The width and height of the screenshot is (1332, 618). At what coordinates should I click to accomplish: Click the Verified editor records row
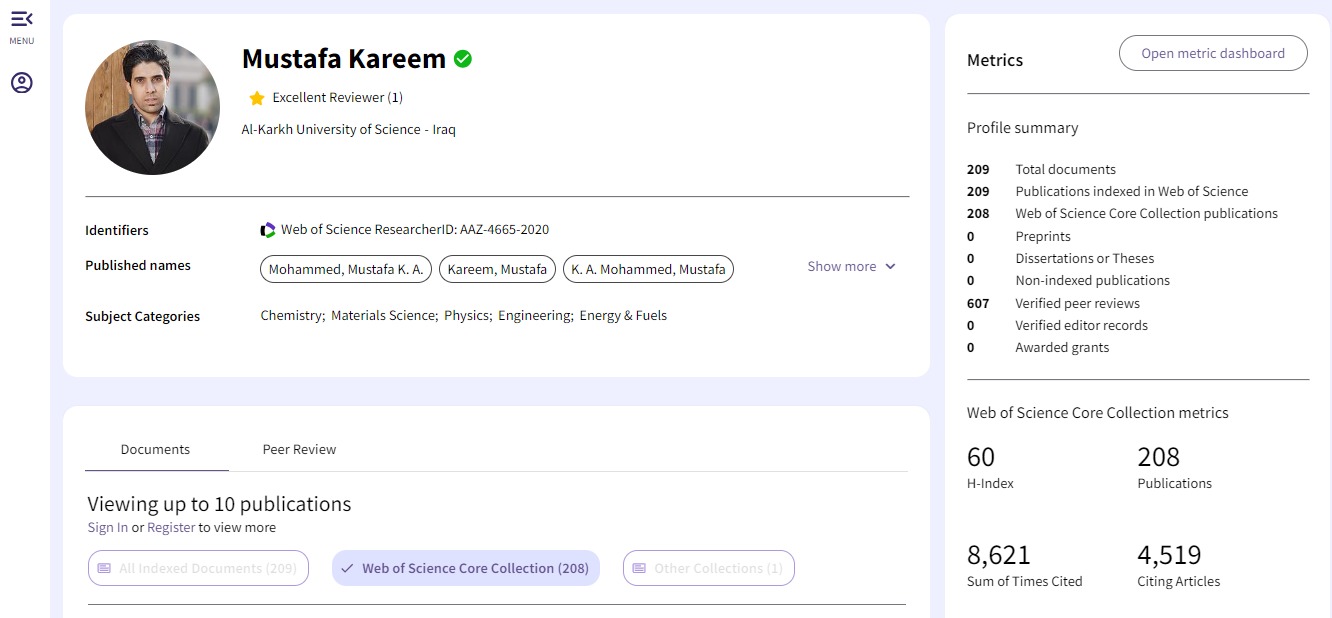pos(1057,325)
